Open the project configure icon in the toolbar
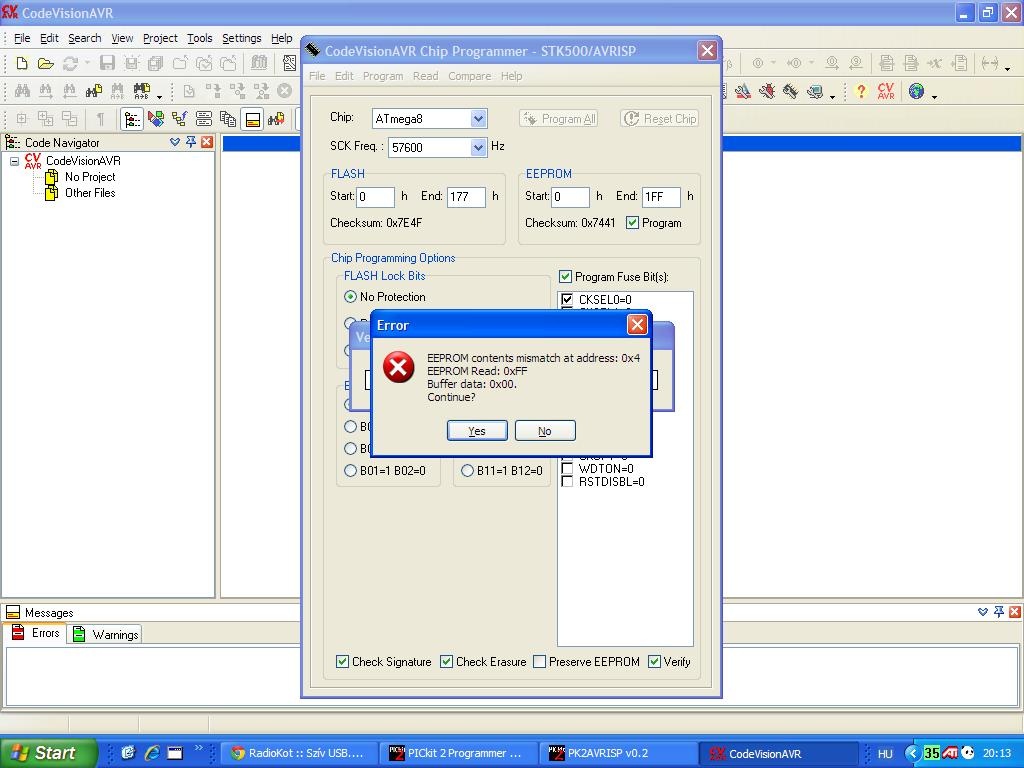The height and width of the screenshot is (768, 1024). (289, 63)
